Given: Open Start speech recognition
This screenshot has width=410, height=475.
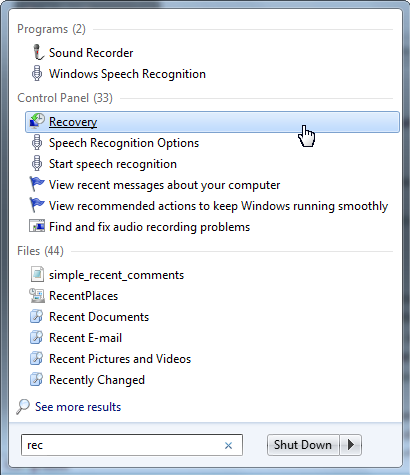Looking at the screenshot, I should [x=113, y=164].
